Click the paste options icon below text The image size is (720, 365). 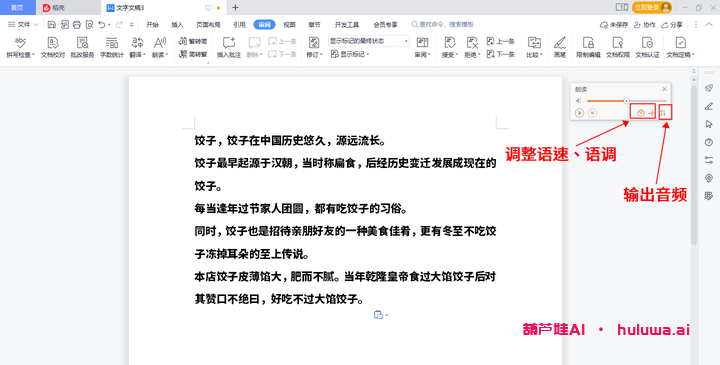[x=378, y=315]
